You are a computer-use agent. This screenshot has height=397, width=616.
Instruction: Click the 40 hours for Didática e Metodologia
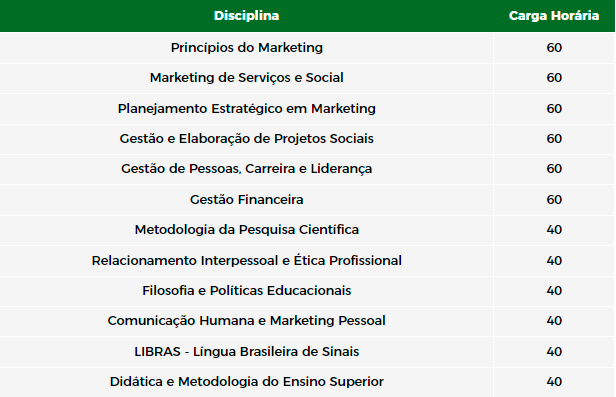pos(554,382)
